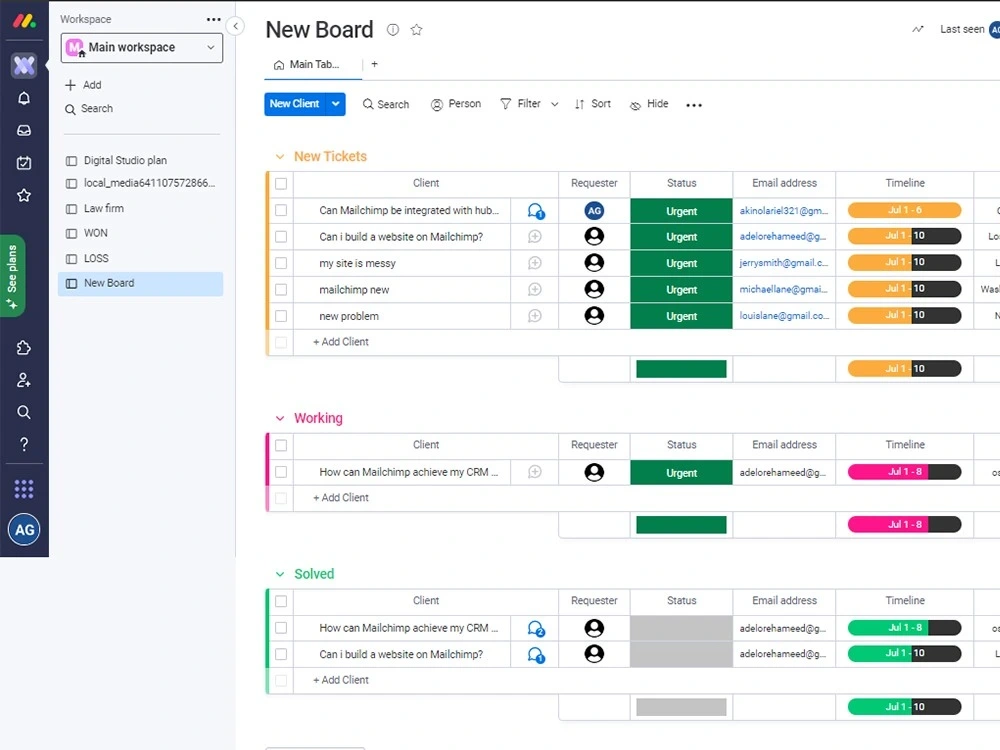Open the help question mark icon
The width and height of the screenshot is (1000, 750).
click(x=24, y=444)
